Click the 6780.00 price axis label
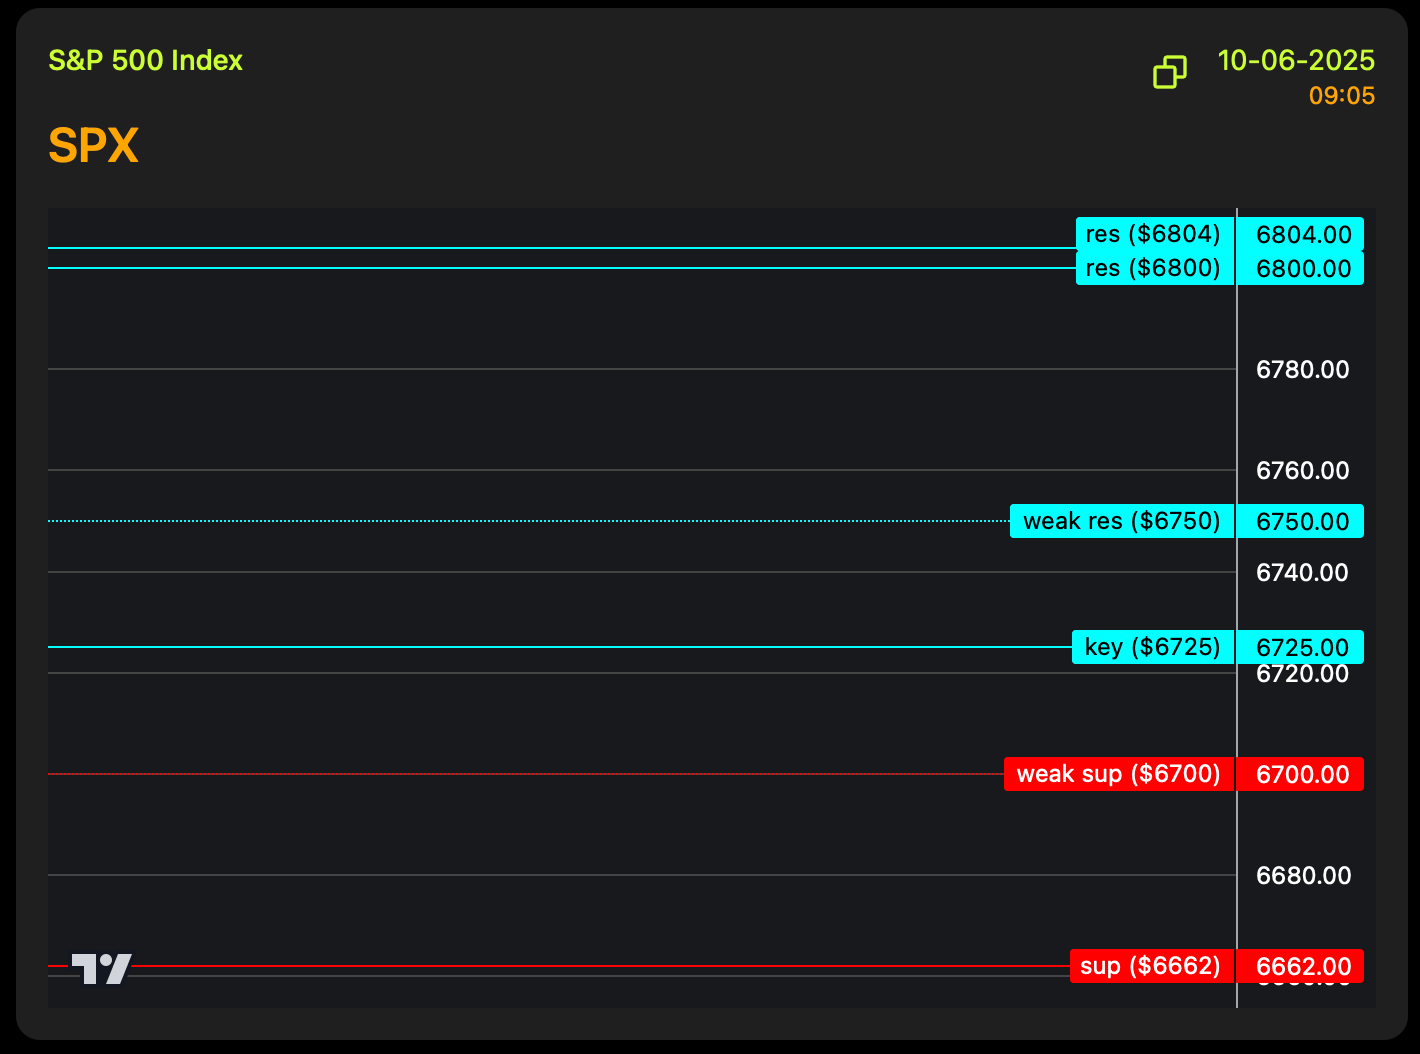Viewport: 1420px width, 1054px height. (x=1302, y=370)
